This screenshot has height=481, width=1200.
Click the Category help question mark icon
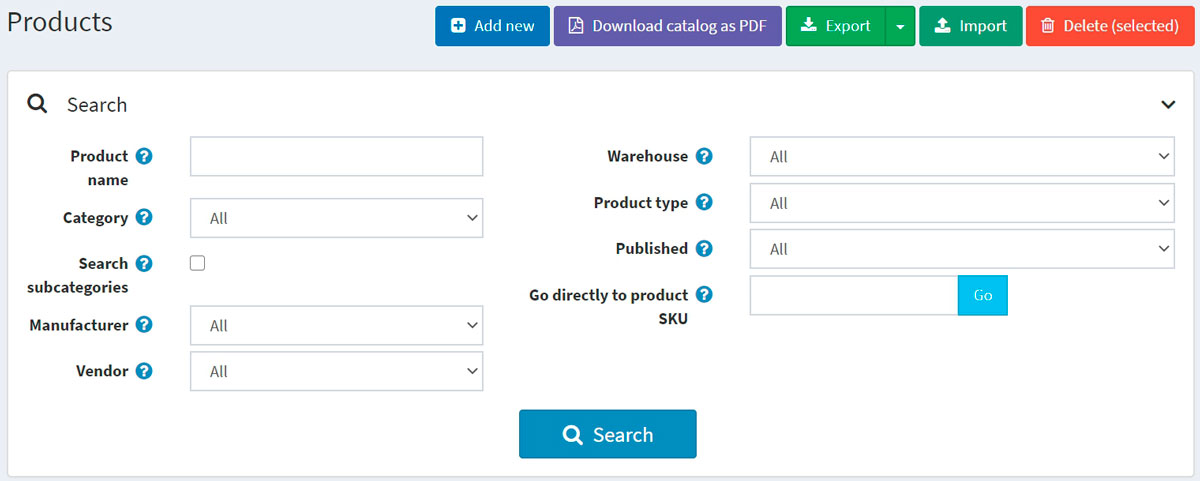(x=144, y=218)
